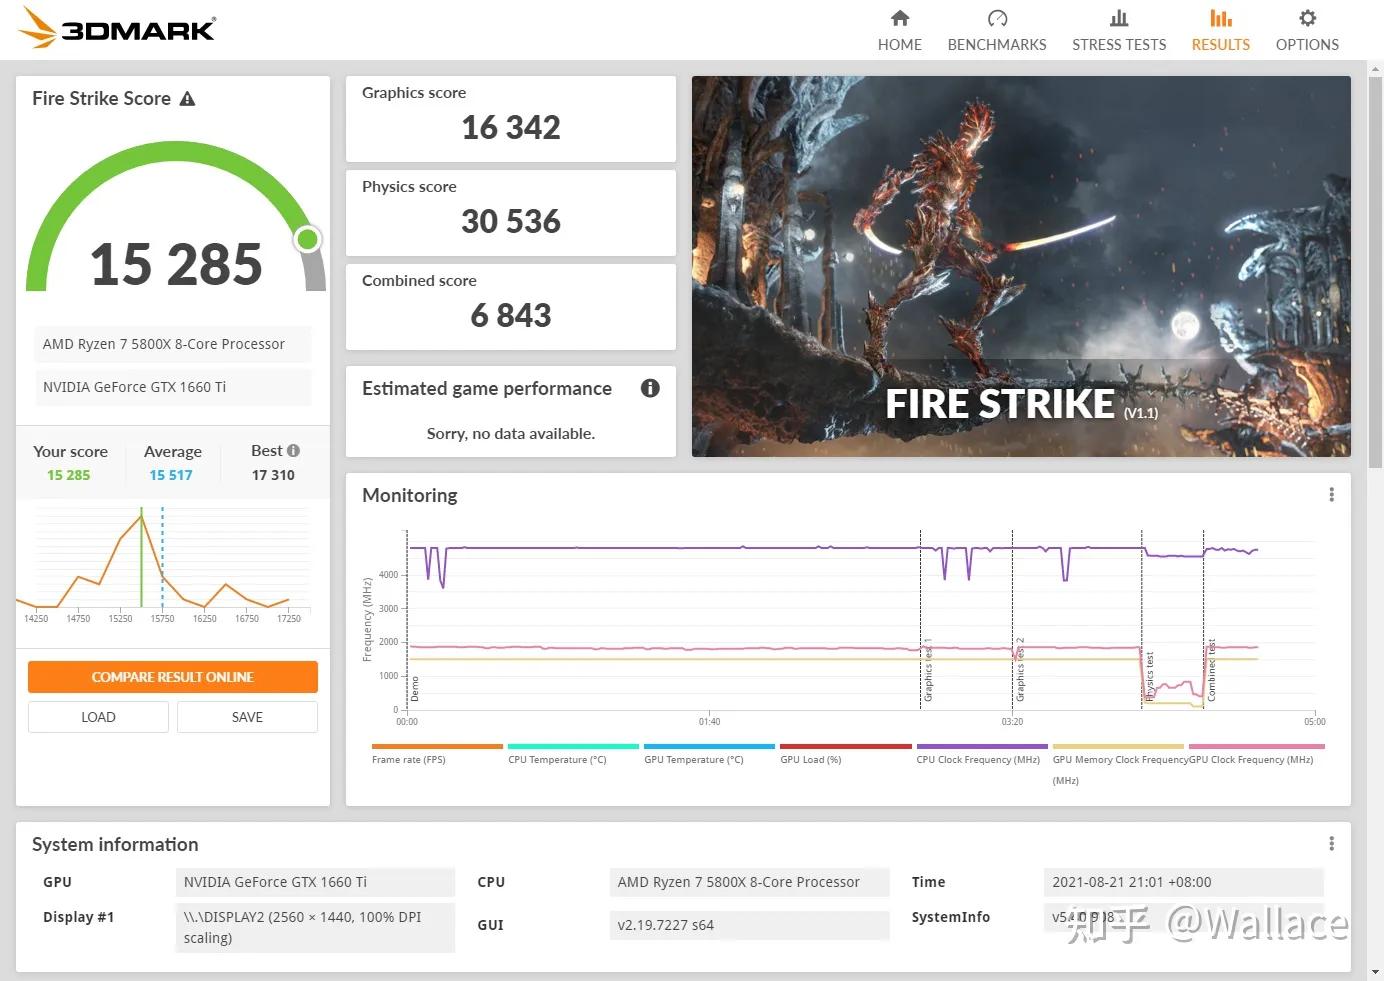
Task: Select BENCHMARKS in the top menu
Action: 996,44
